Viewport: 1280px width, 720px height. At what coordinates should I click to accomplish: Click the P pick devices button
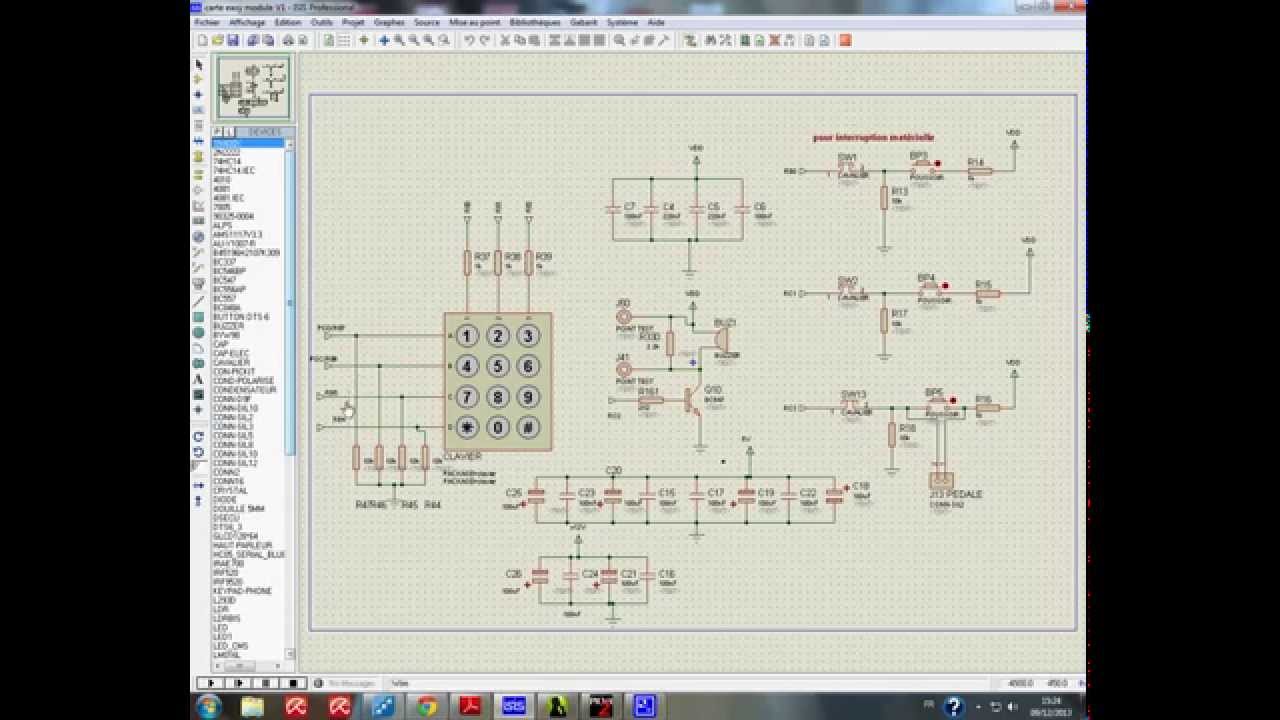pyautogui.click(x=217, y=131)
